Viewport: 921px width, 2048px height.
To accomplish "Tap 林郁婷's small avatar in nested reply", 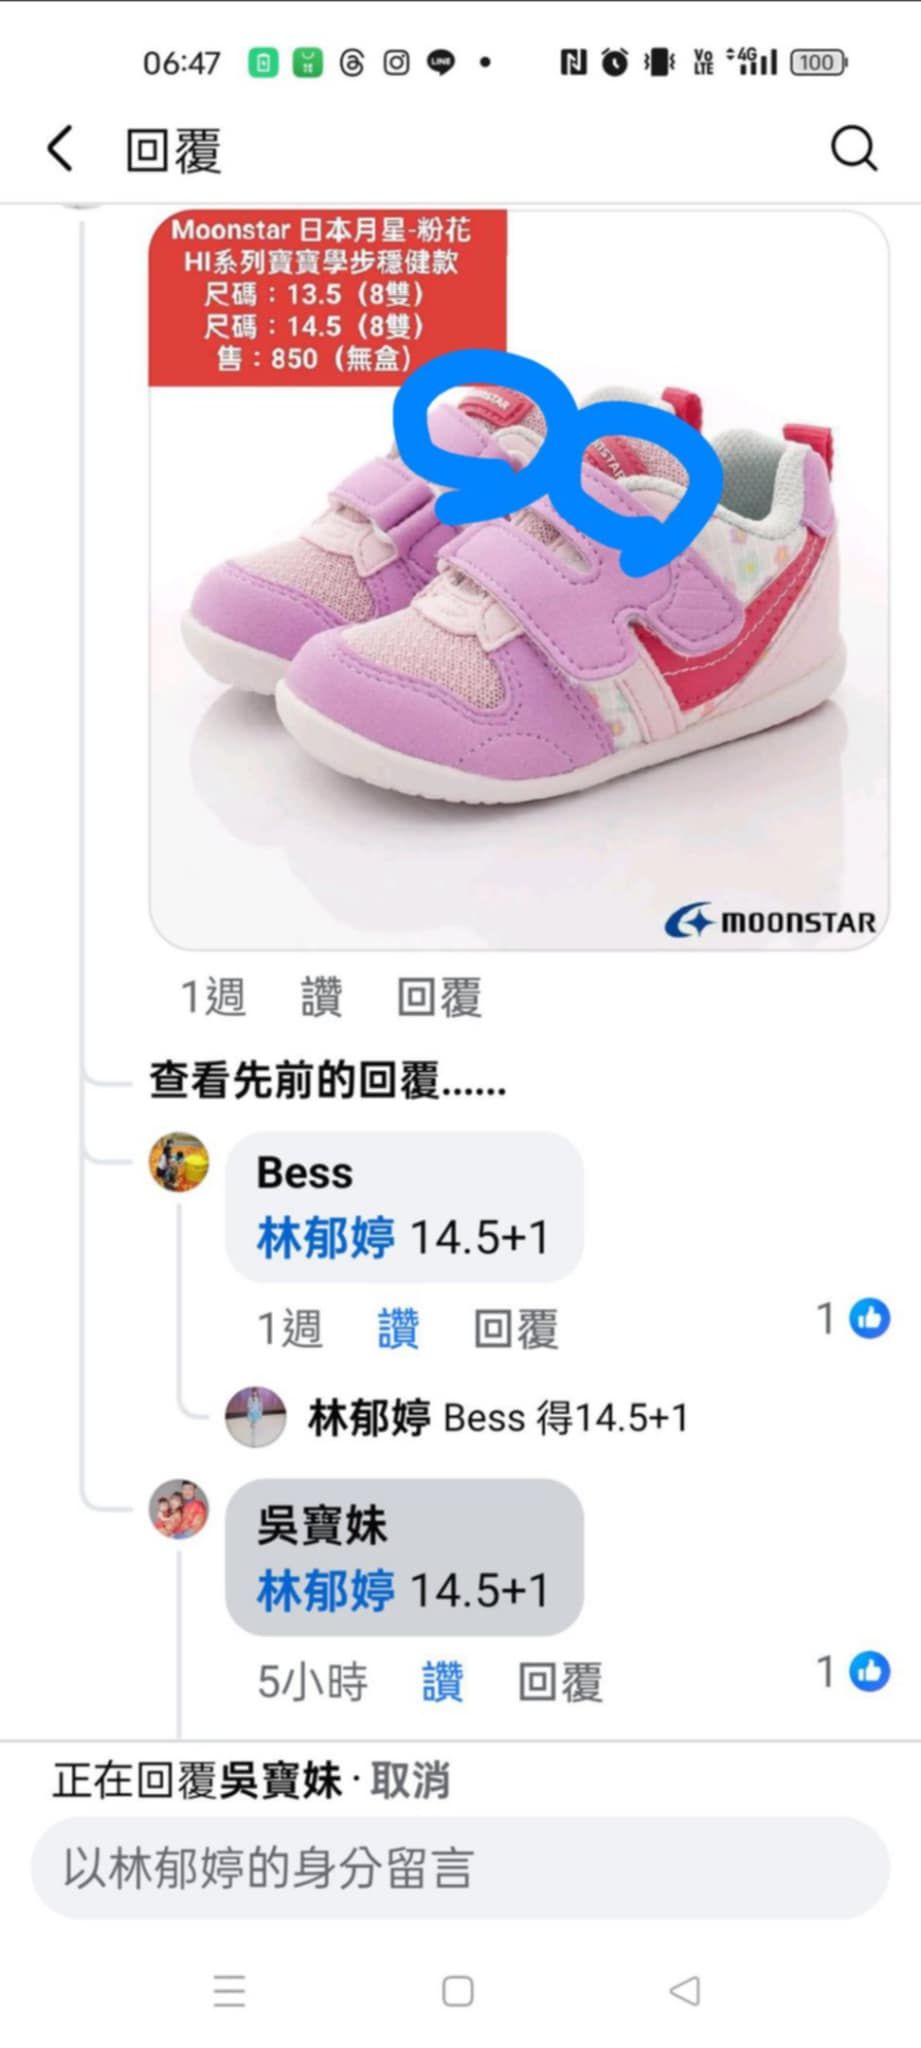I will tap(255, 1417).
